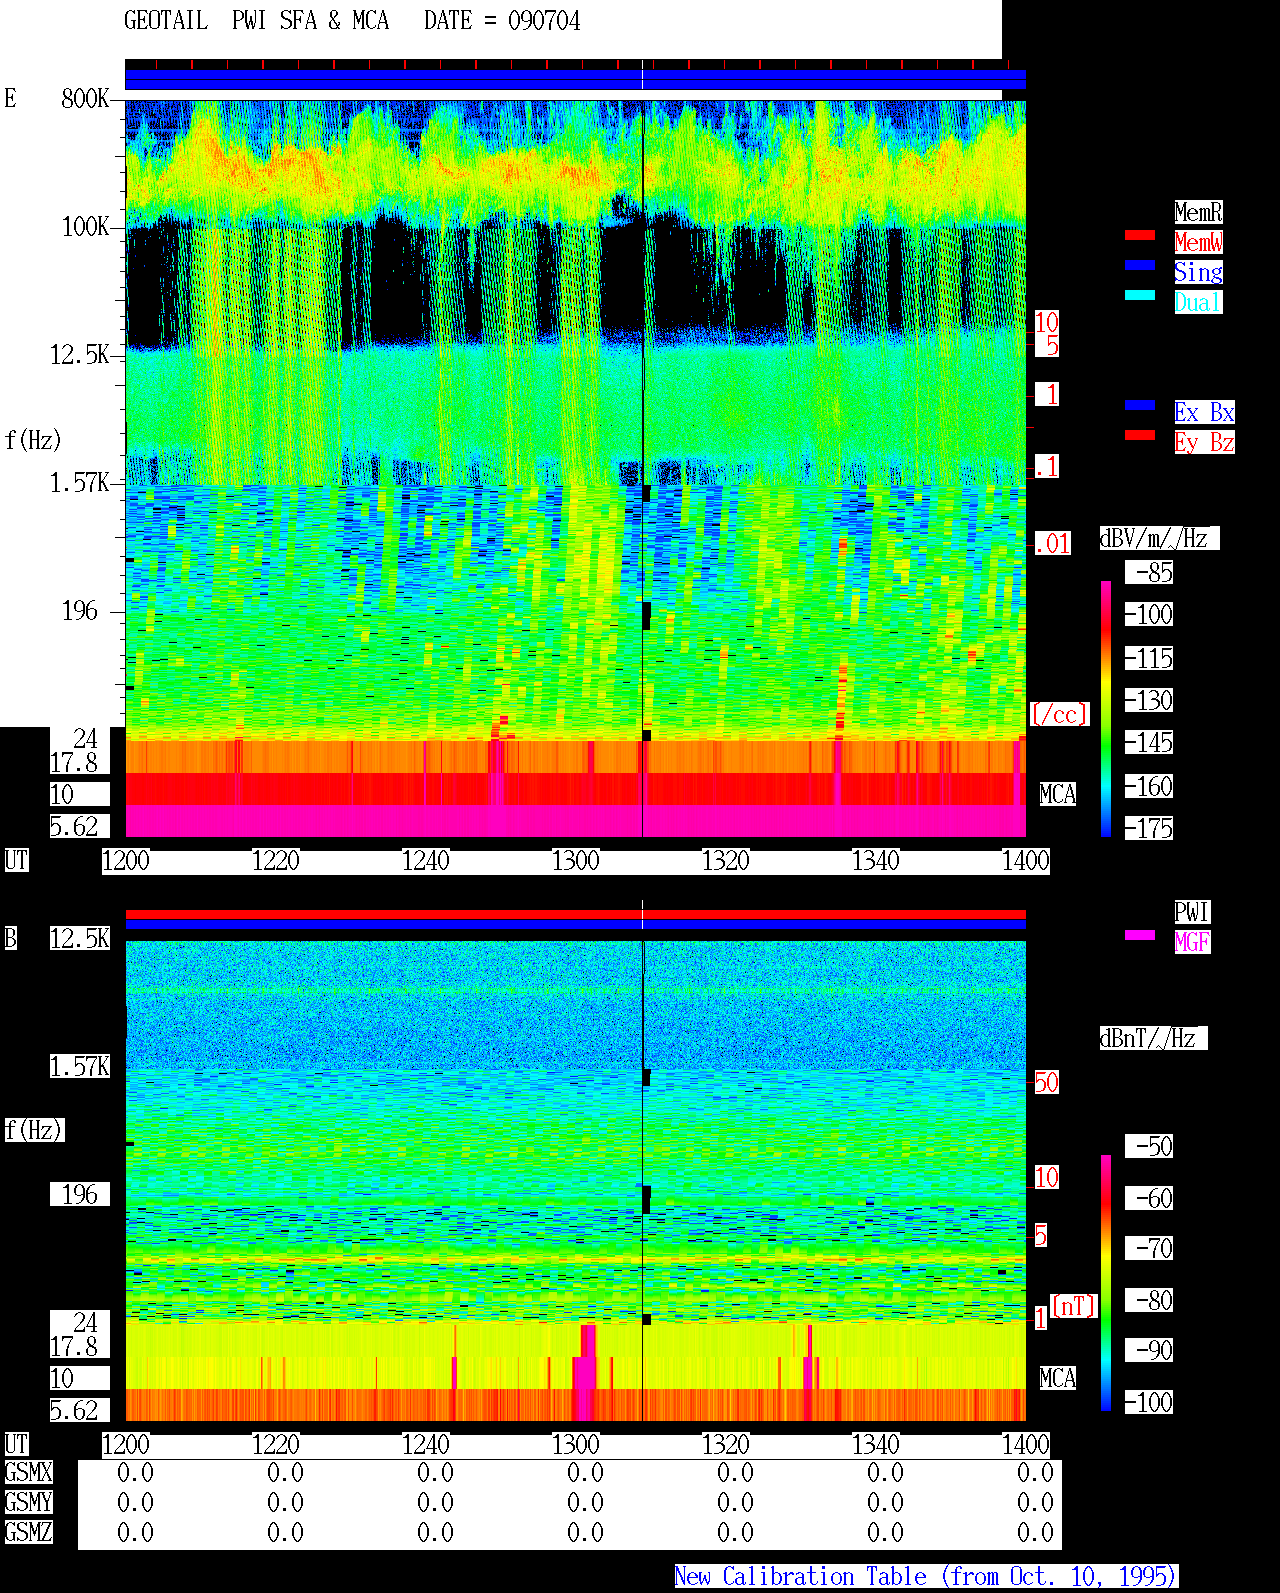The height and width of the screenshot is (1593, 1280).
Task: Click the blue status bar above the E spectrogram
Action: click(575, 80)
